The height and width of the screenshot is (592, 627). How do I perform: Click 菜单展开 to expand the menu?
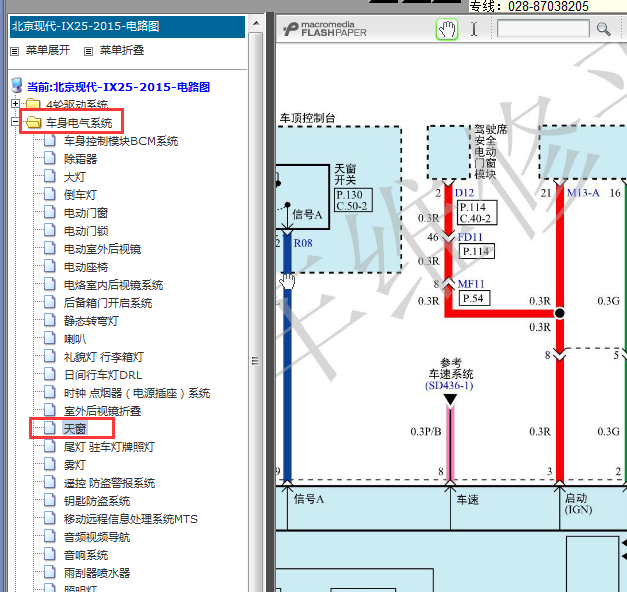point(48,50)
